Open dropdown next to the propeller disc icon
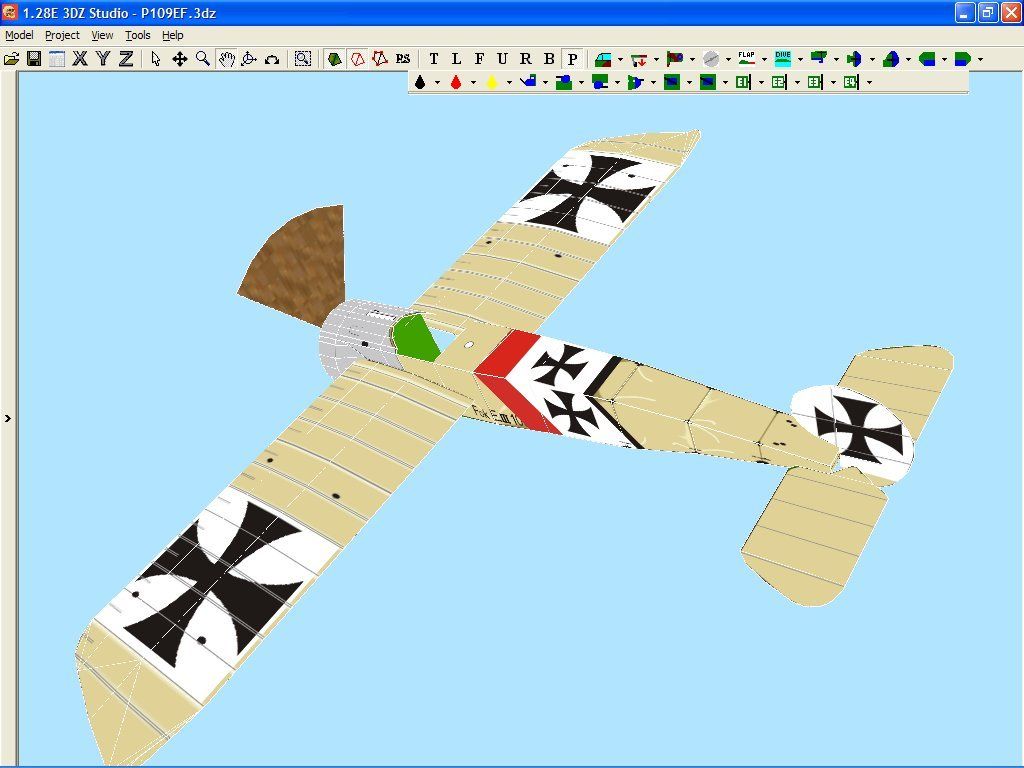This screenshot has height=768, width=1024. pos(728,60)
